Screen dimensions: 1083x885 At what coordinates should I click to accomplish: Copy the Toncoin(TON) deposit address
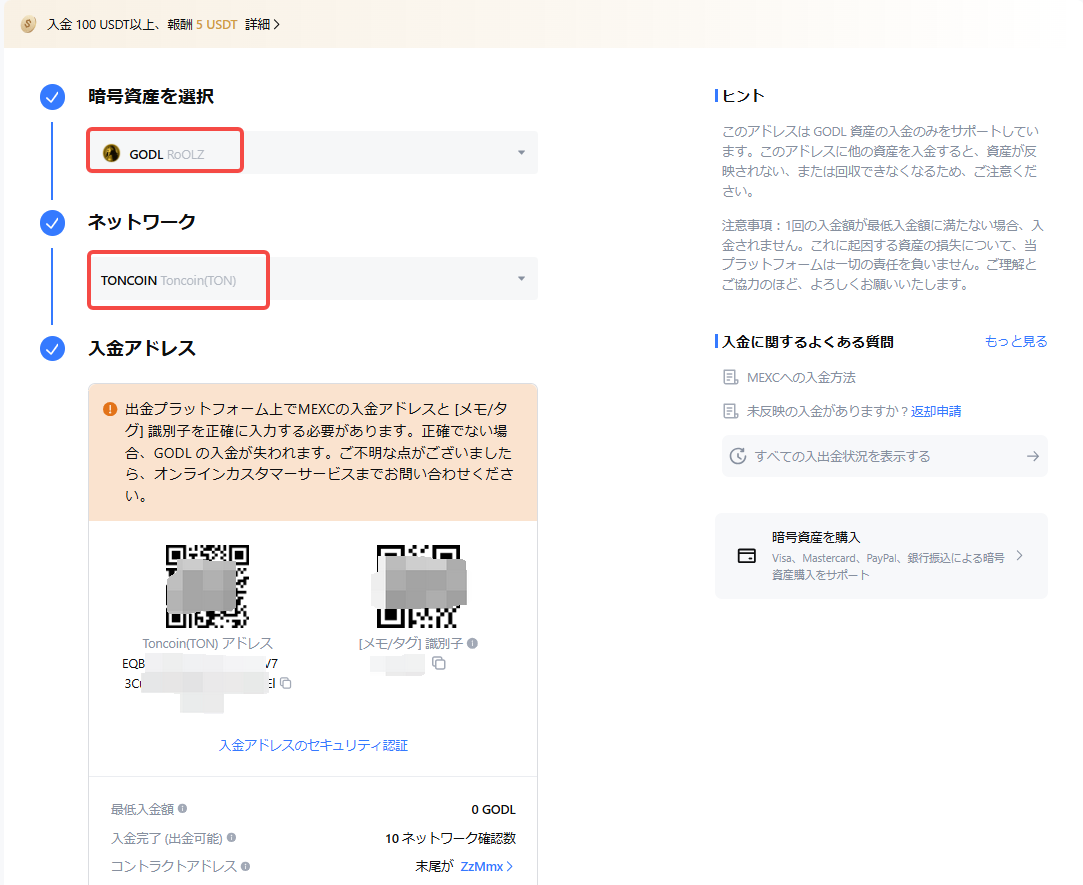coord(286,684)
